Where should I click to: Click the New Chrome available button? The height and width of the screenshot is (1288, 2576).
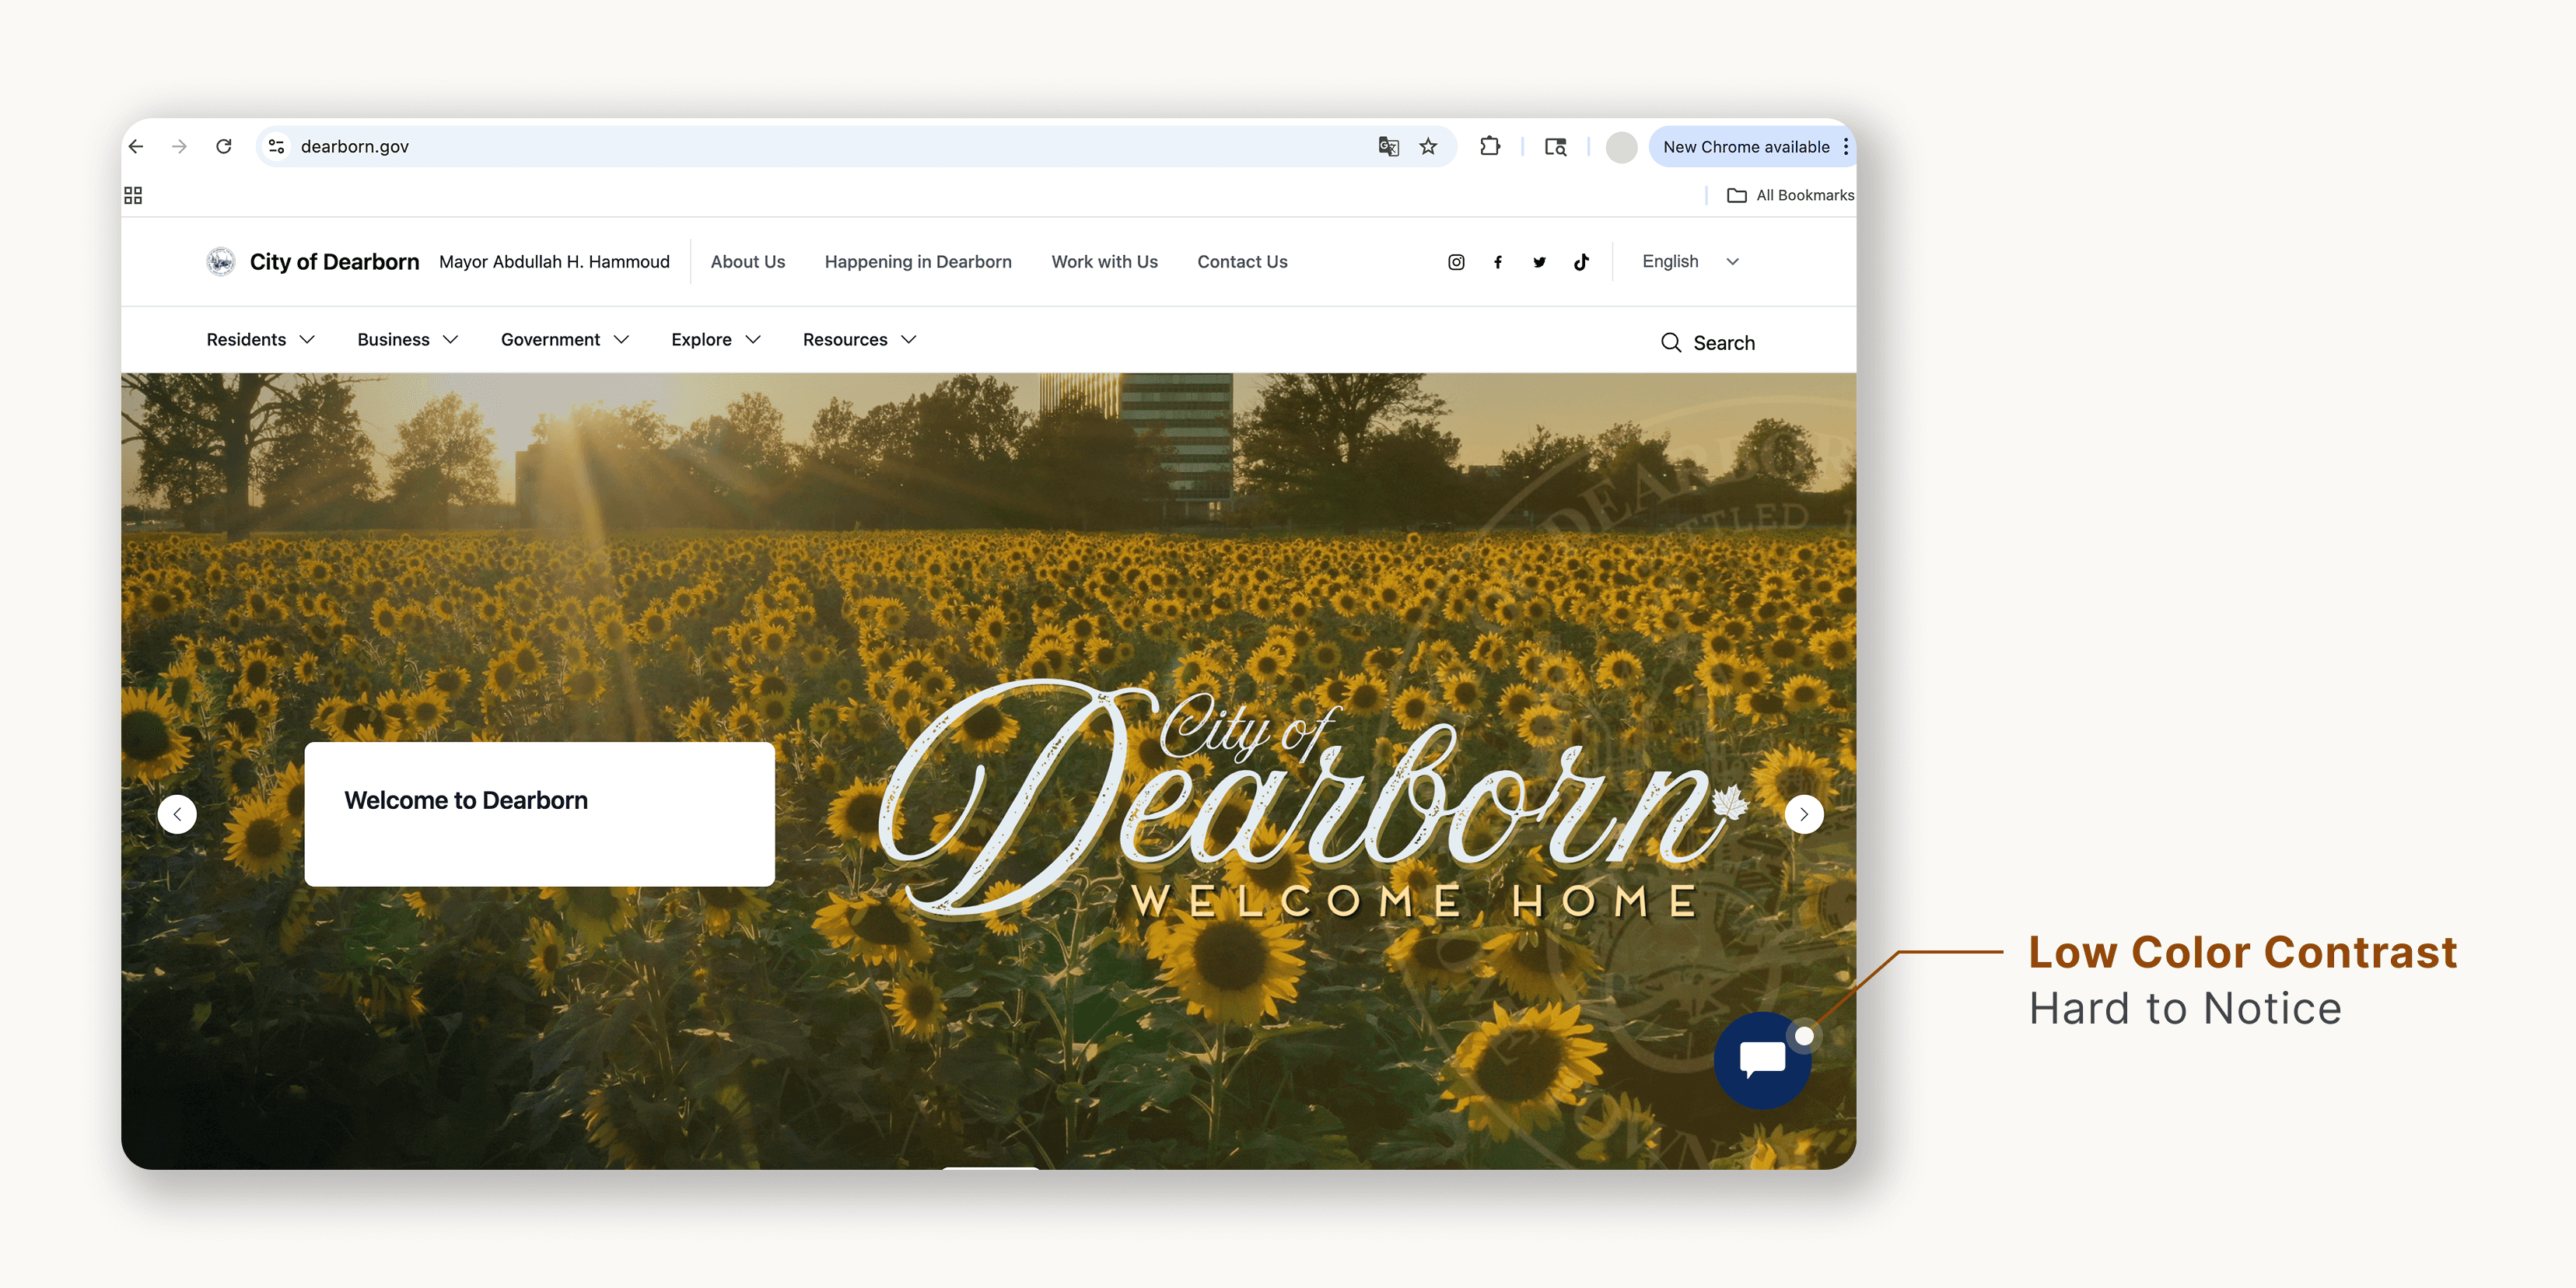[1745, 147]
